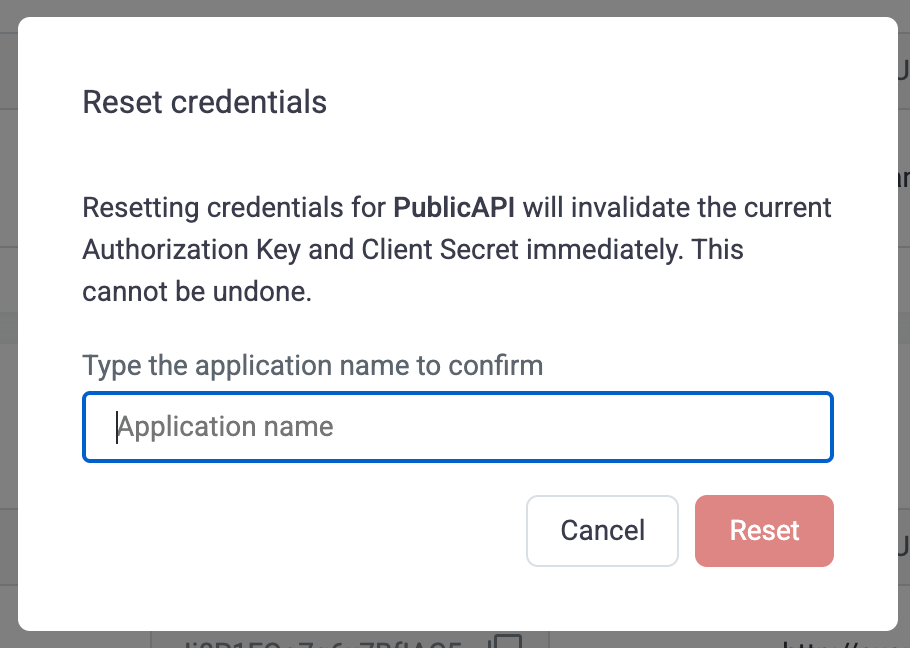Click the partially hidden key string below the dialog
910x648 pixels.
coord(322,644)
